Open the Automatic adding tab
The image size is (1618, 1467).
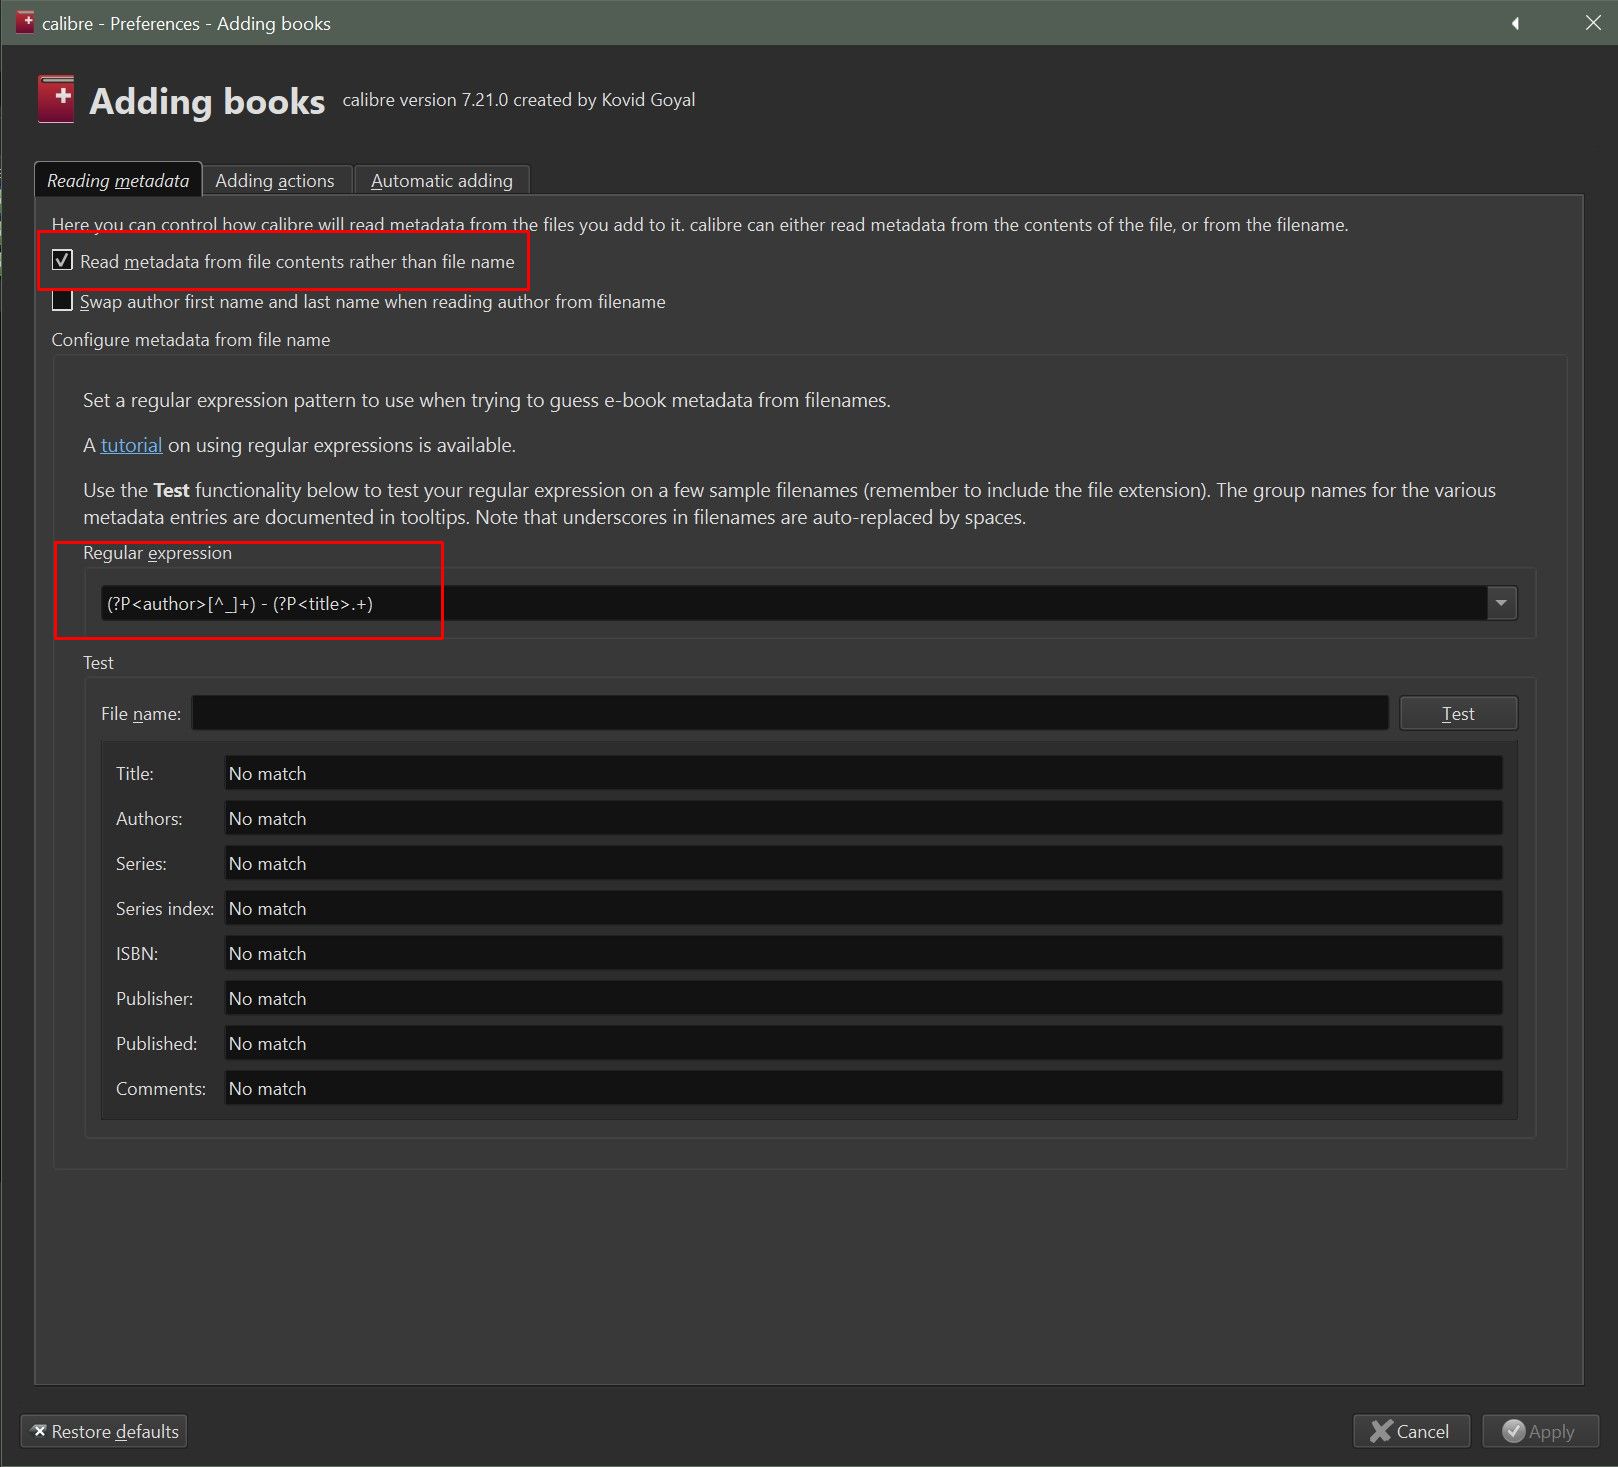pos(442,180)
